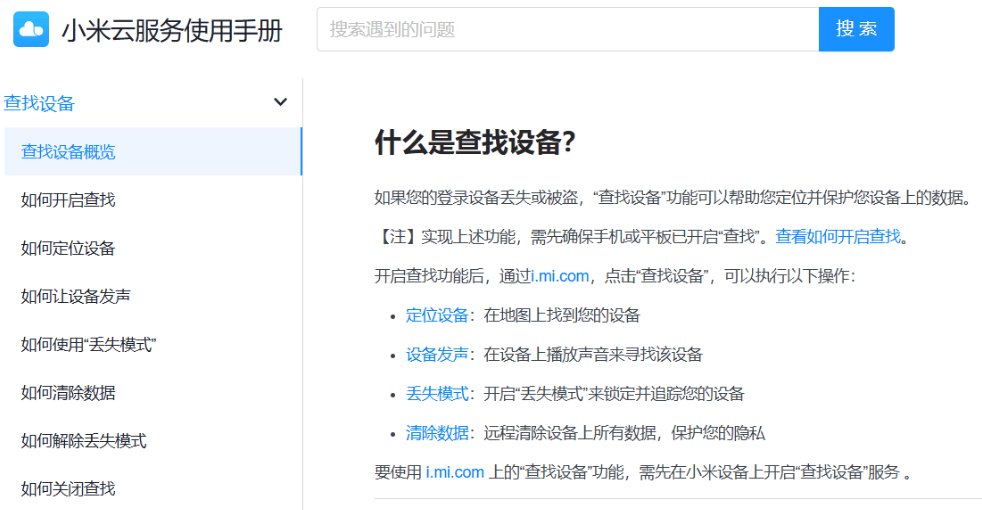Focus the 搜索遇到的问题 search field
The width and height of the screenshot is (982, 510).
[568, 29]
